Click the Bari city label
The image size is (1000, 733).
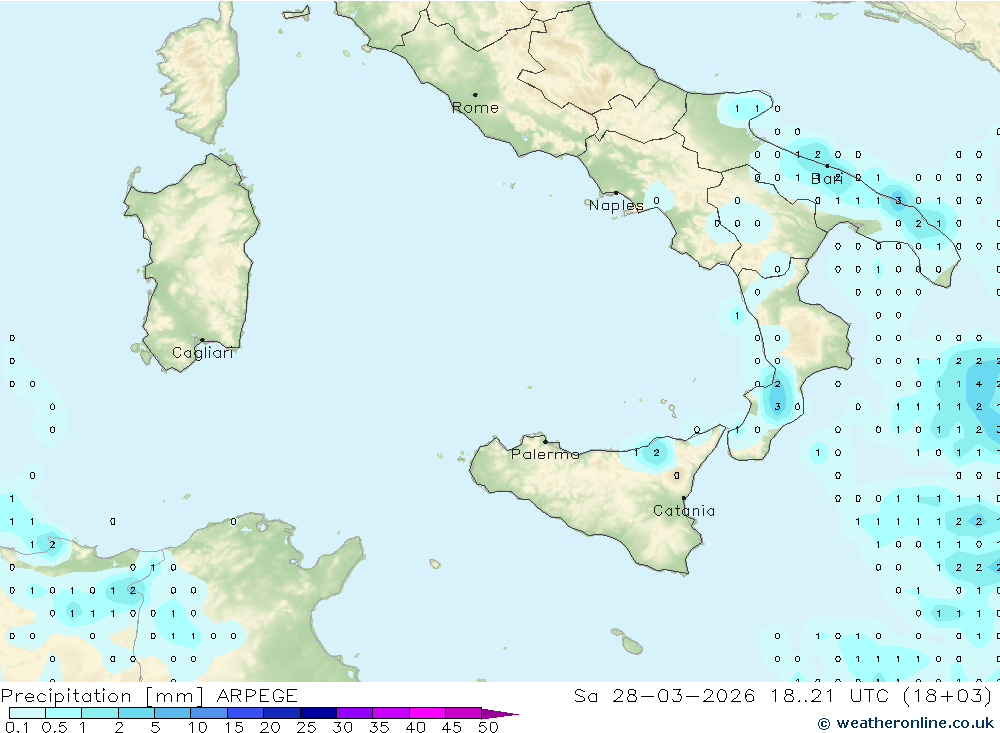pos(827,179)
